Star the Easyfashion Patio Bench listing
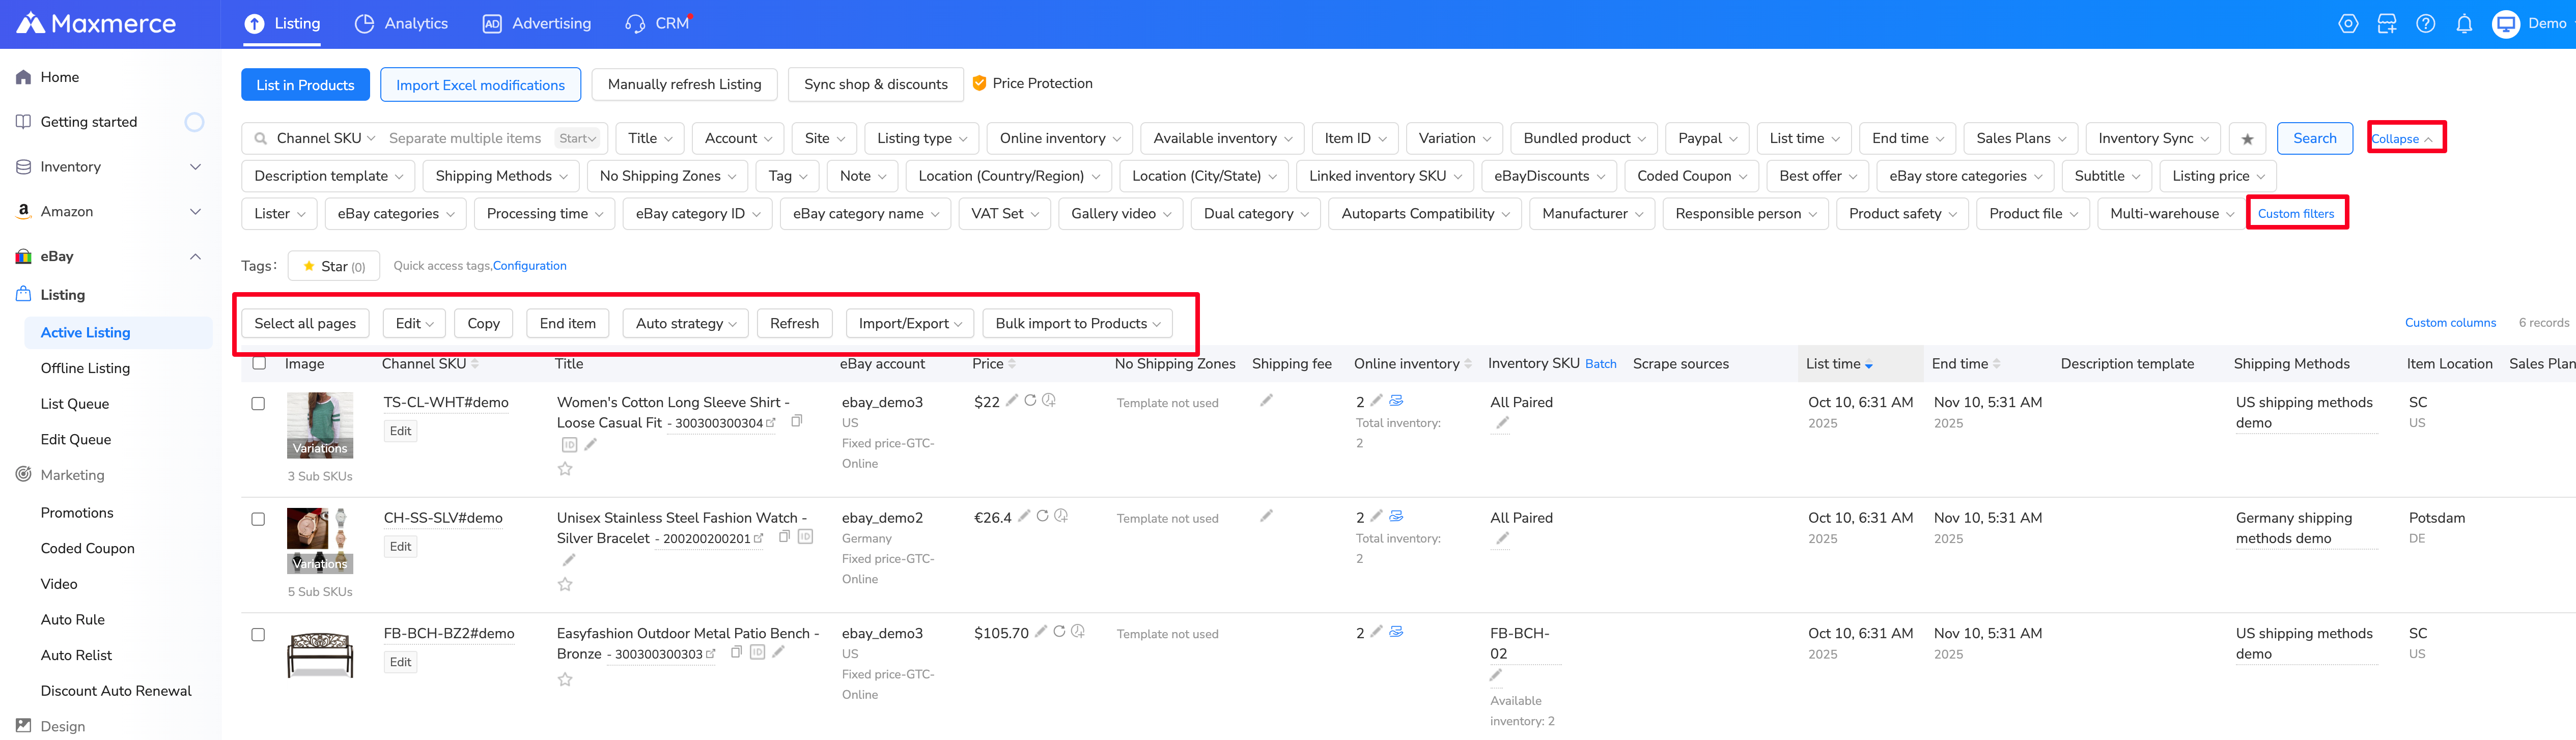2576x740 pixels. click(x=565, y=679)
